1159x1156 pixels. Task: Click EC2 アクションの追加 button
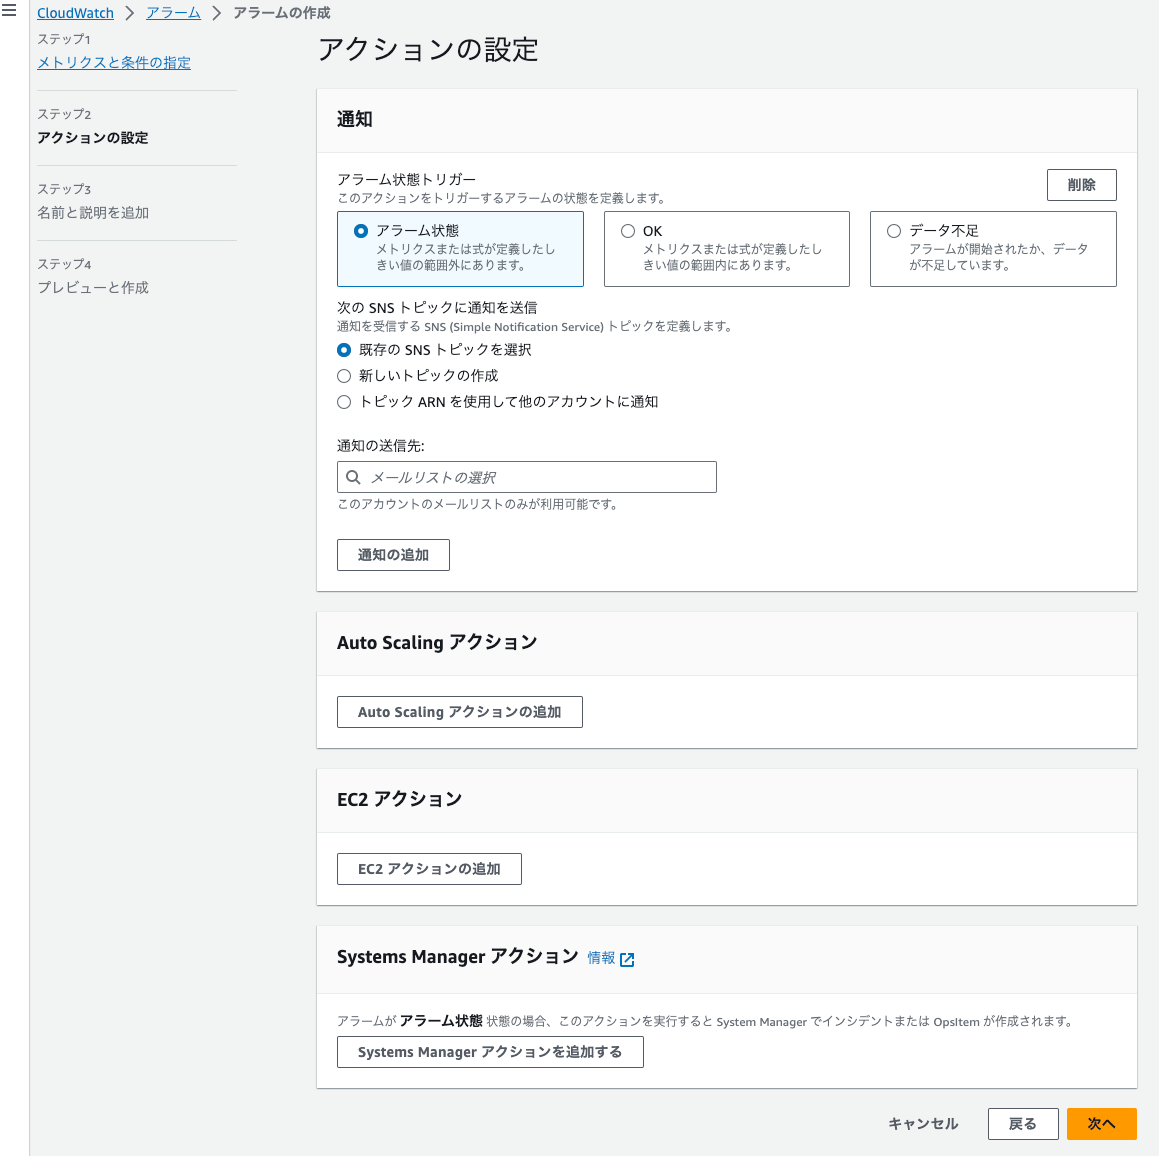pyautogui.click(x=429, y=869)
